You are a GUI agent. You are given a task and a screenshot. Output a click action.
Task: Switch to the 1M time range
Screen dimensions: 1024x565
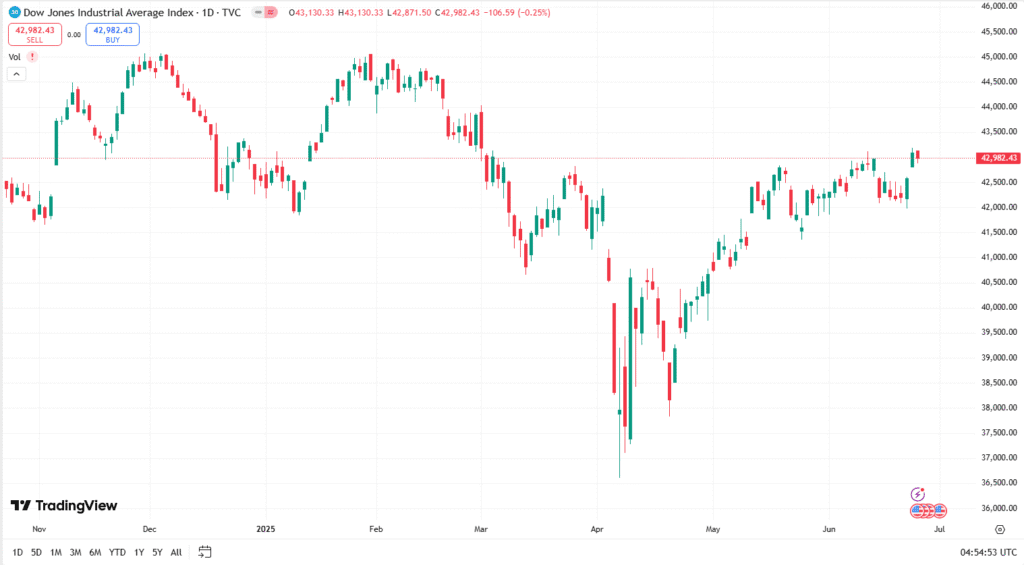[56, 552]
